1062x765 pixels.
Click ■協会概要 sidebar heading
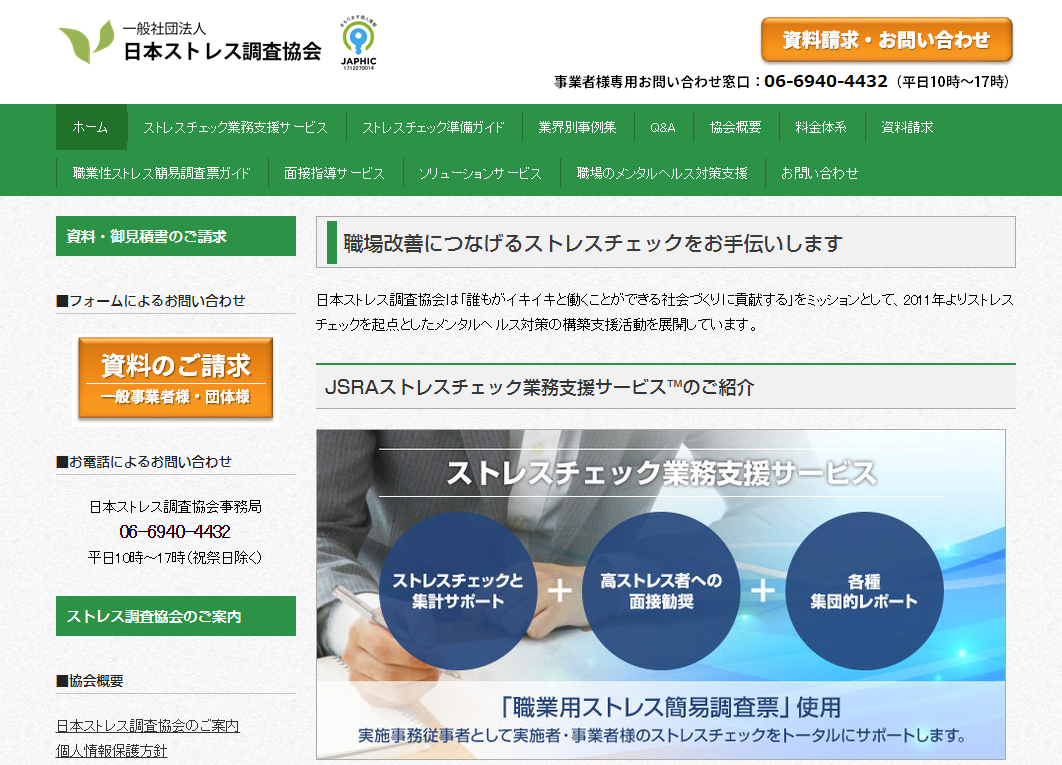pos(90,681)
